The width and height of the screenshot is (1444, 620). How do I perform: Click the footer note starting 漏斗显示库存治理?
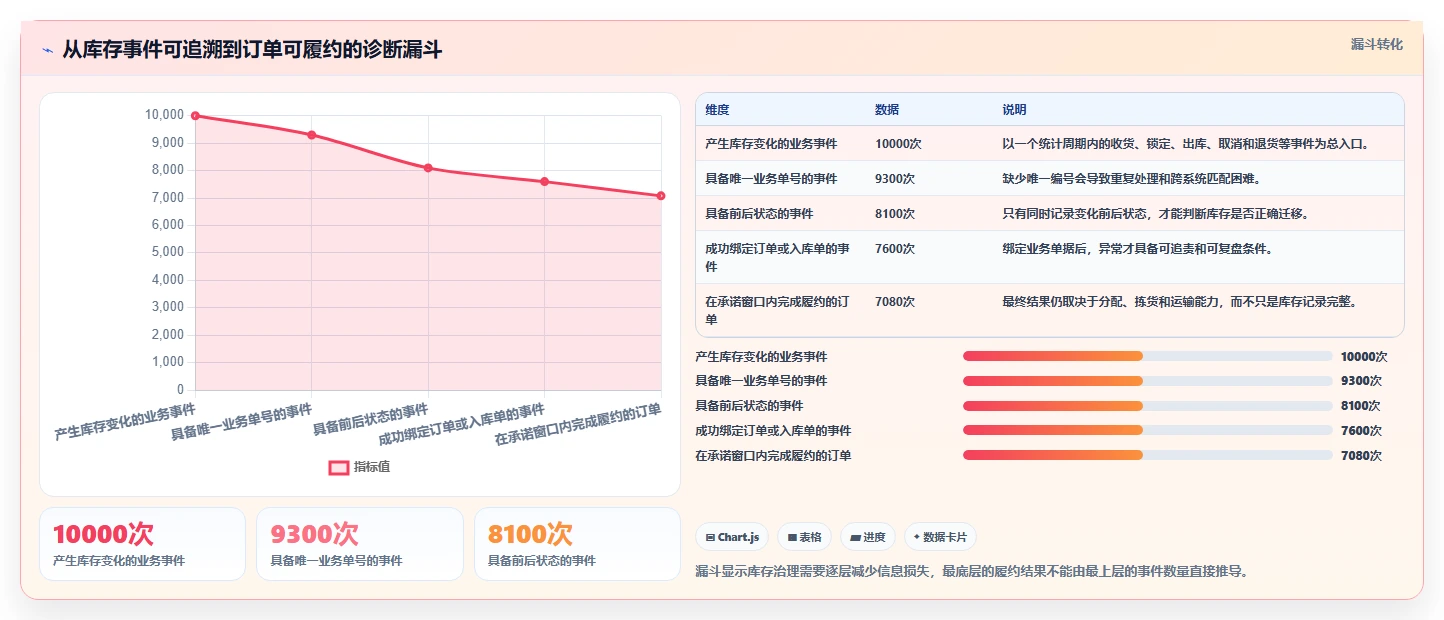coord(972,571)
